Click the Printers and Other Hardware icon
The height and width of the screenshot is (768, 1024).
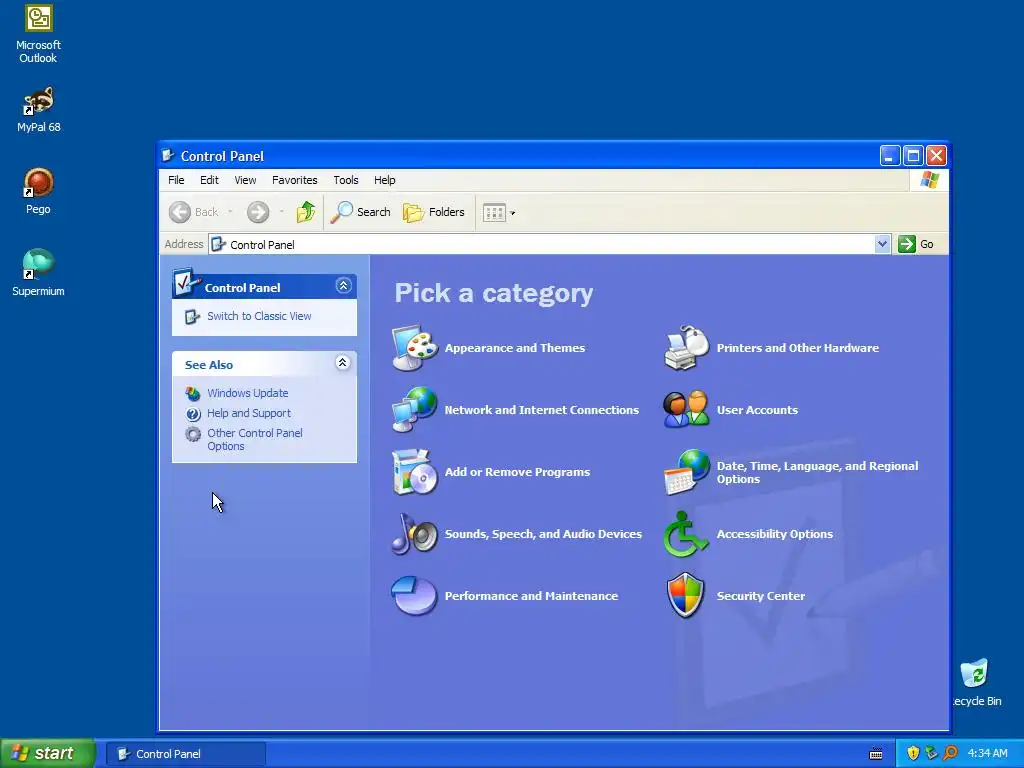pos(686,347)
